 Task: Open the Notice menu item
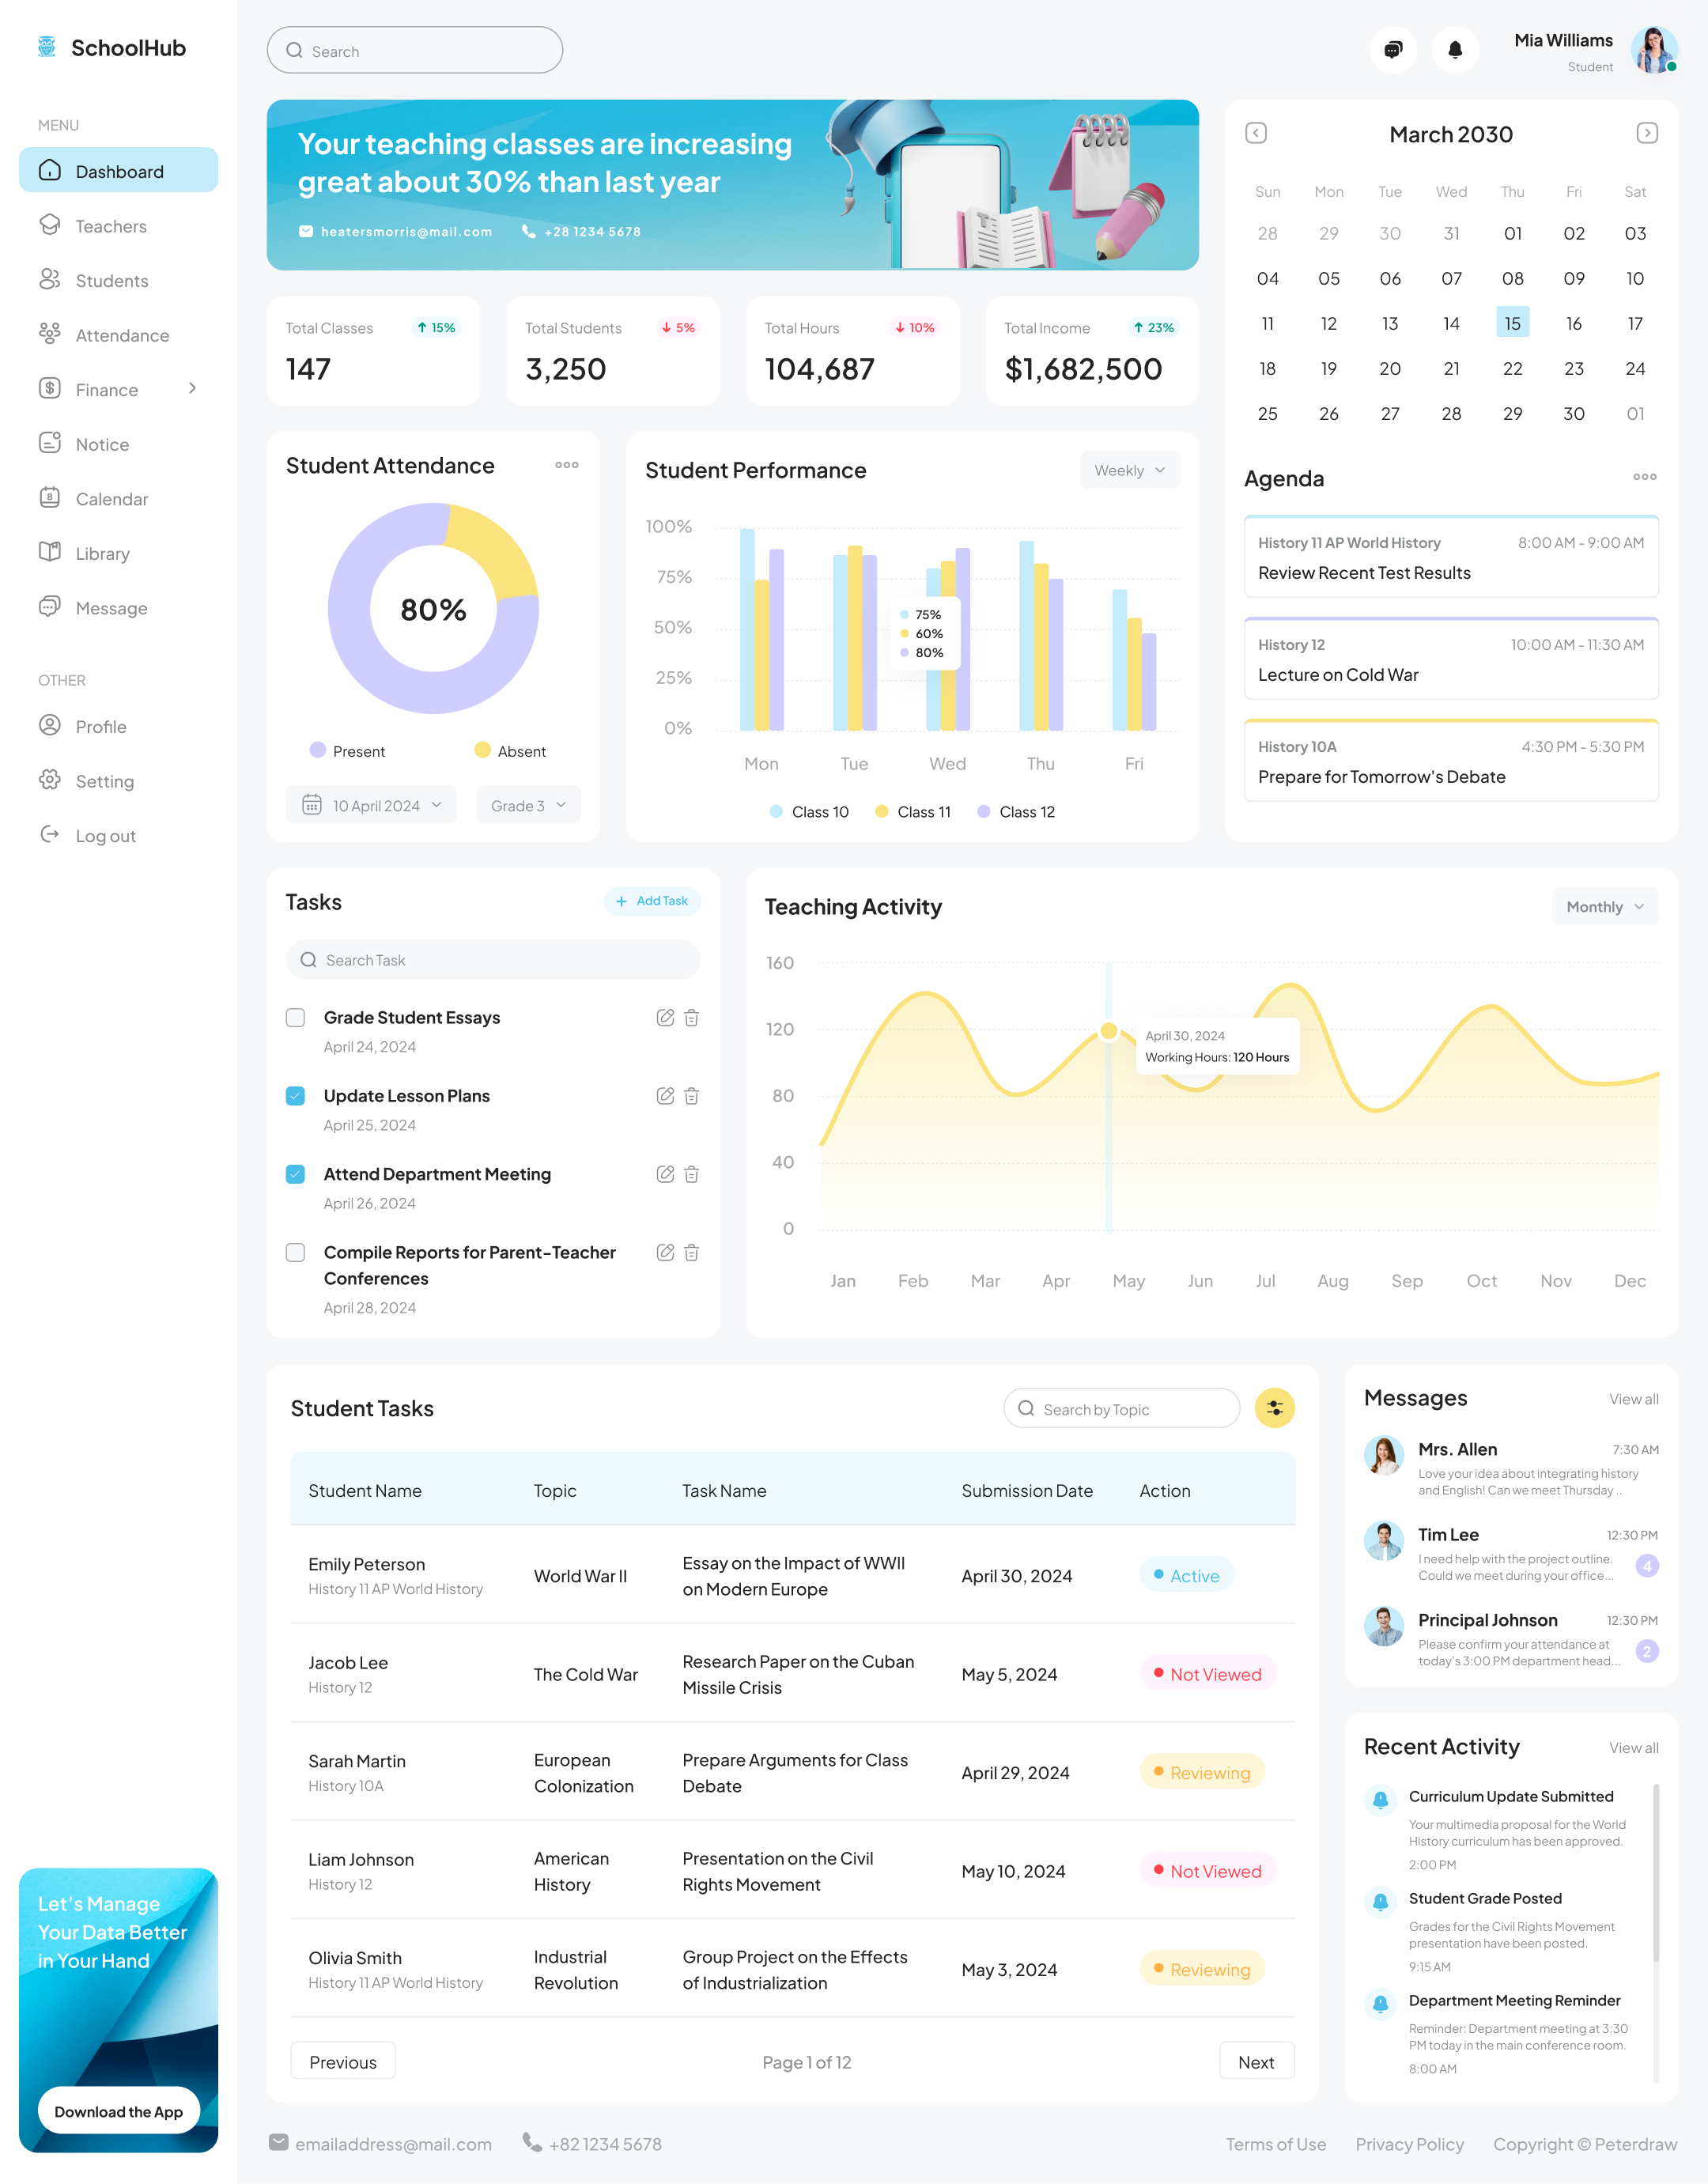(102, 444)
